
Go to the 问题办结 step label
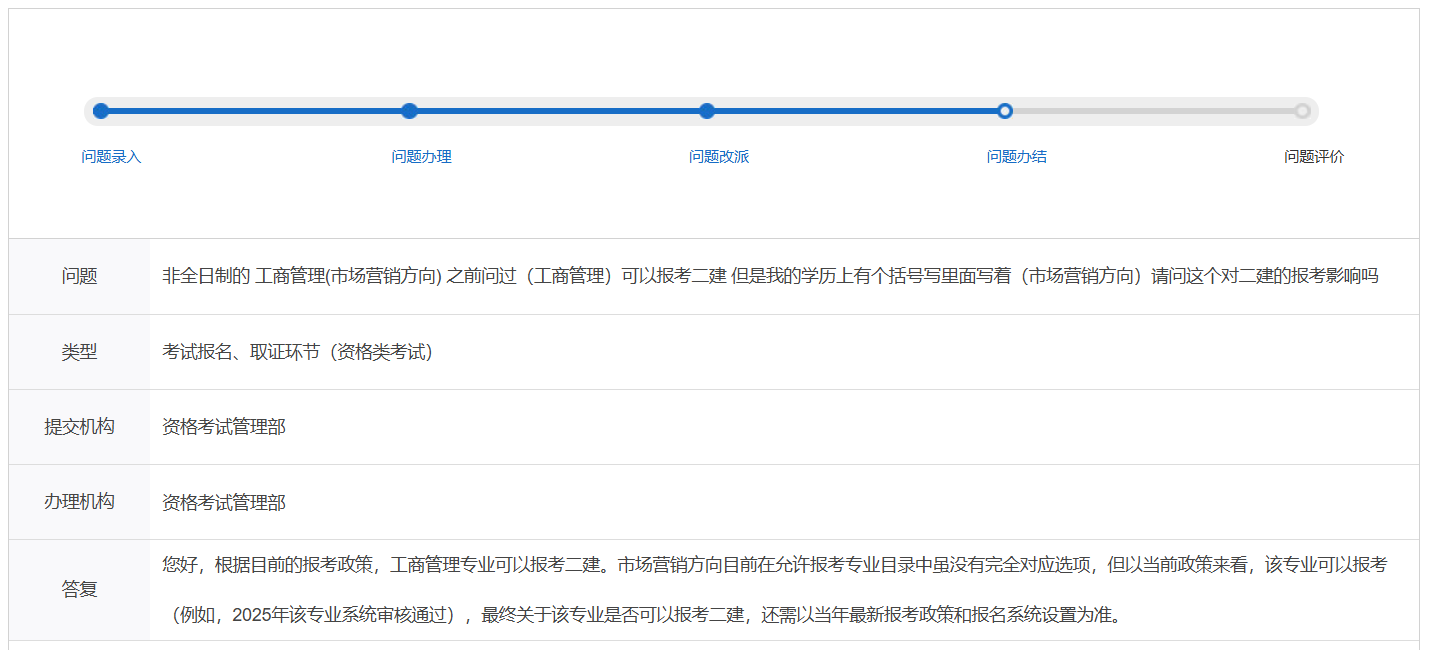(1017, 157)
